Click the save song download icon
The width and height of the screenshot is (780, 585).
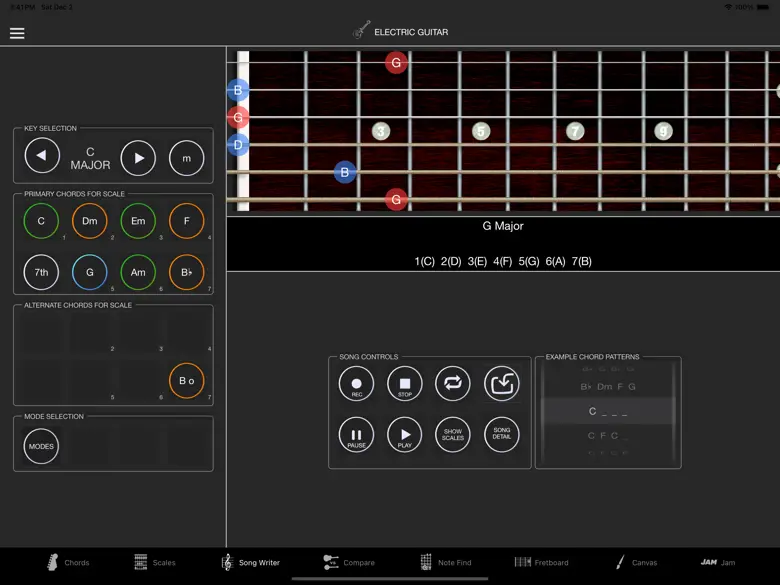(x=502, y=384)
